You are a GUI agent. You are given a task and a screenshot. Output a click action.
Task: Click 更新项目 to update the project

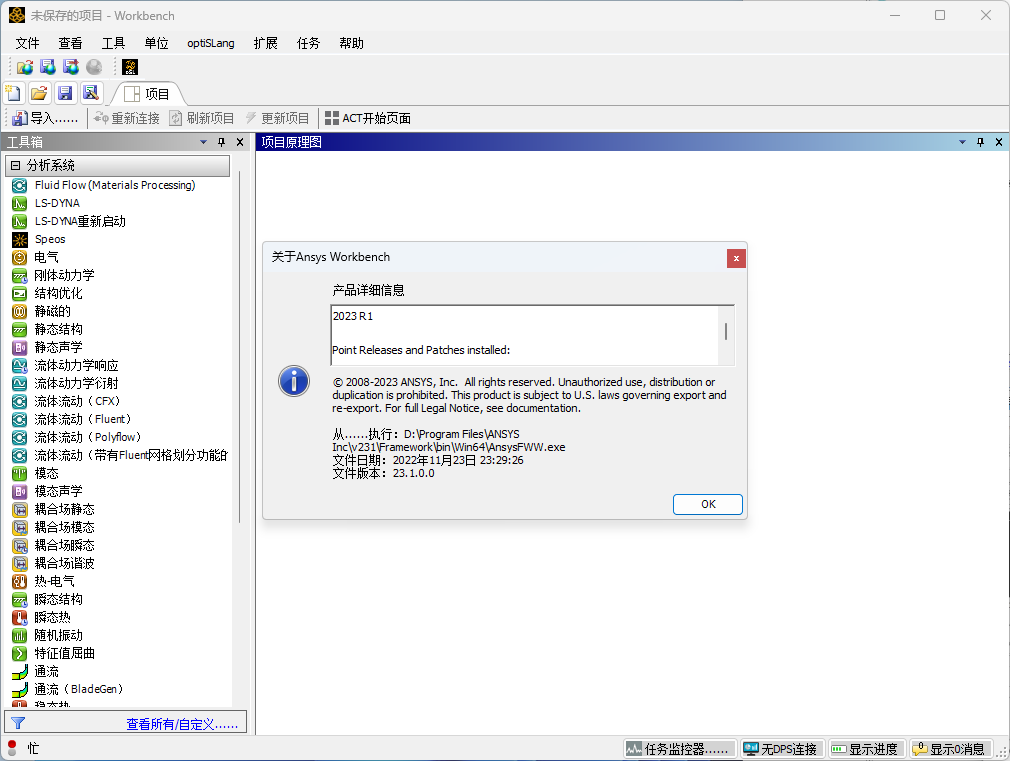[278, 119]
